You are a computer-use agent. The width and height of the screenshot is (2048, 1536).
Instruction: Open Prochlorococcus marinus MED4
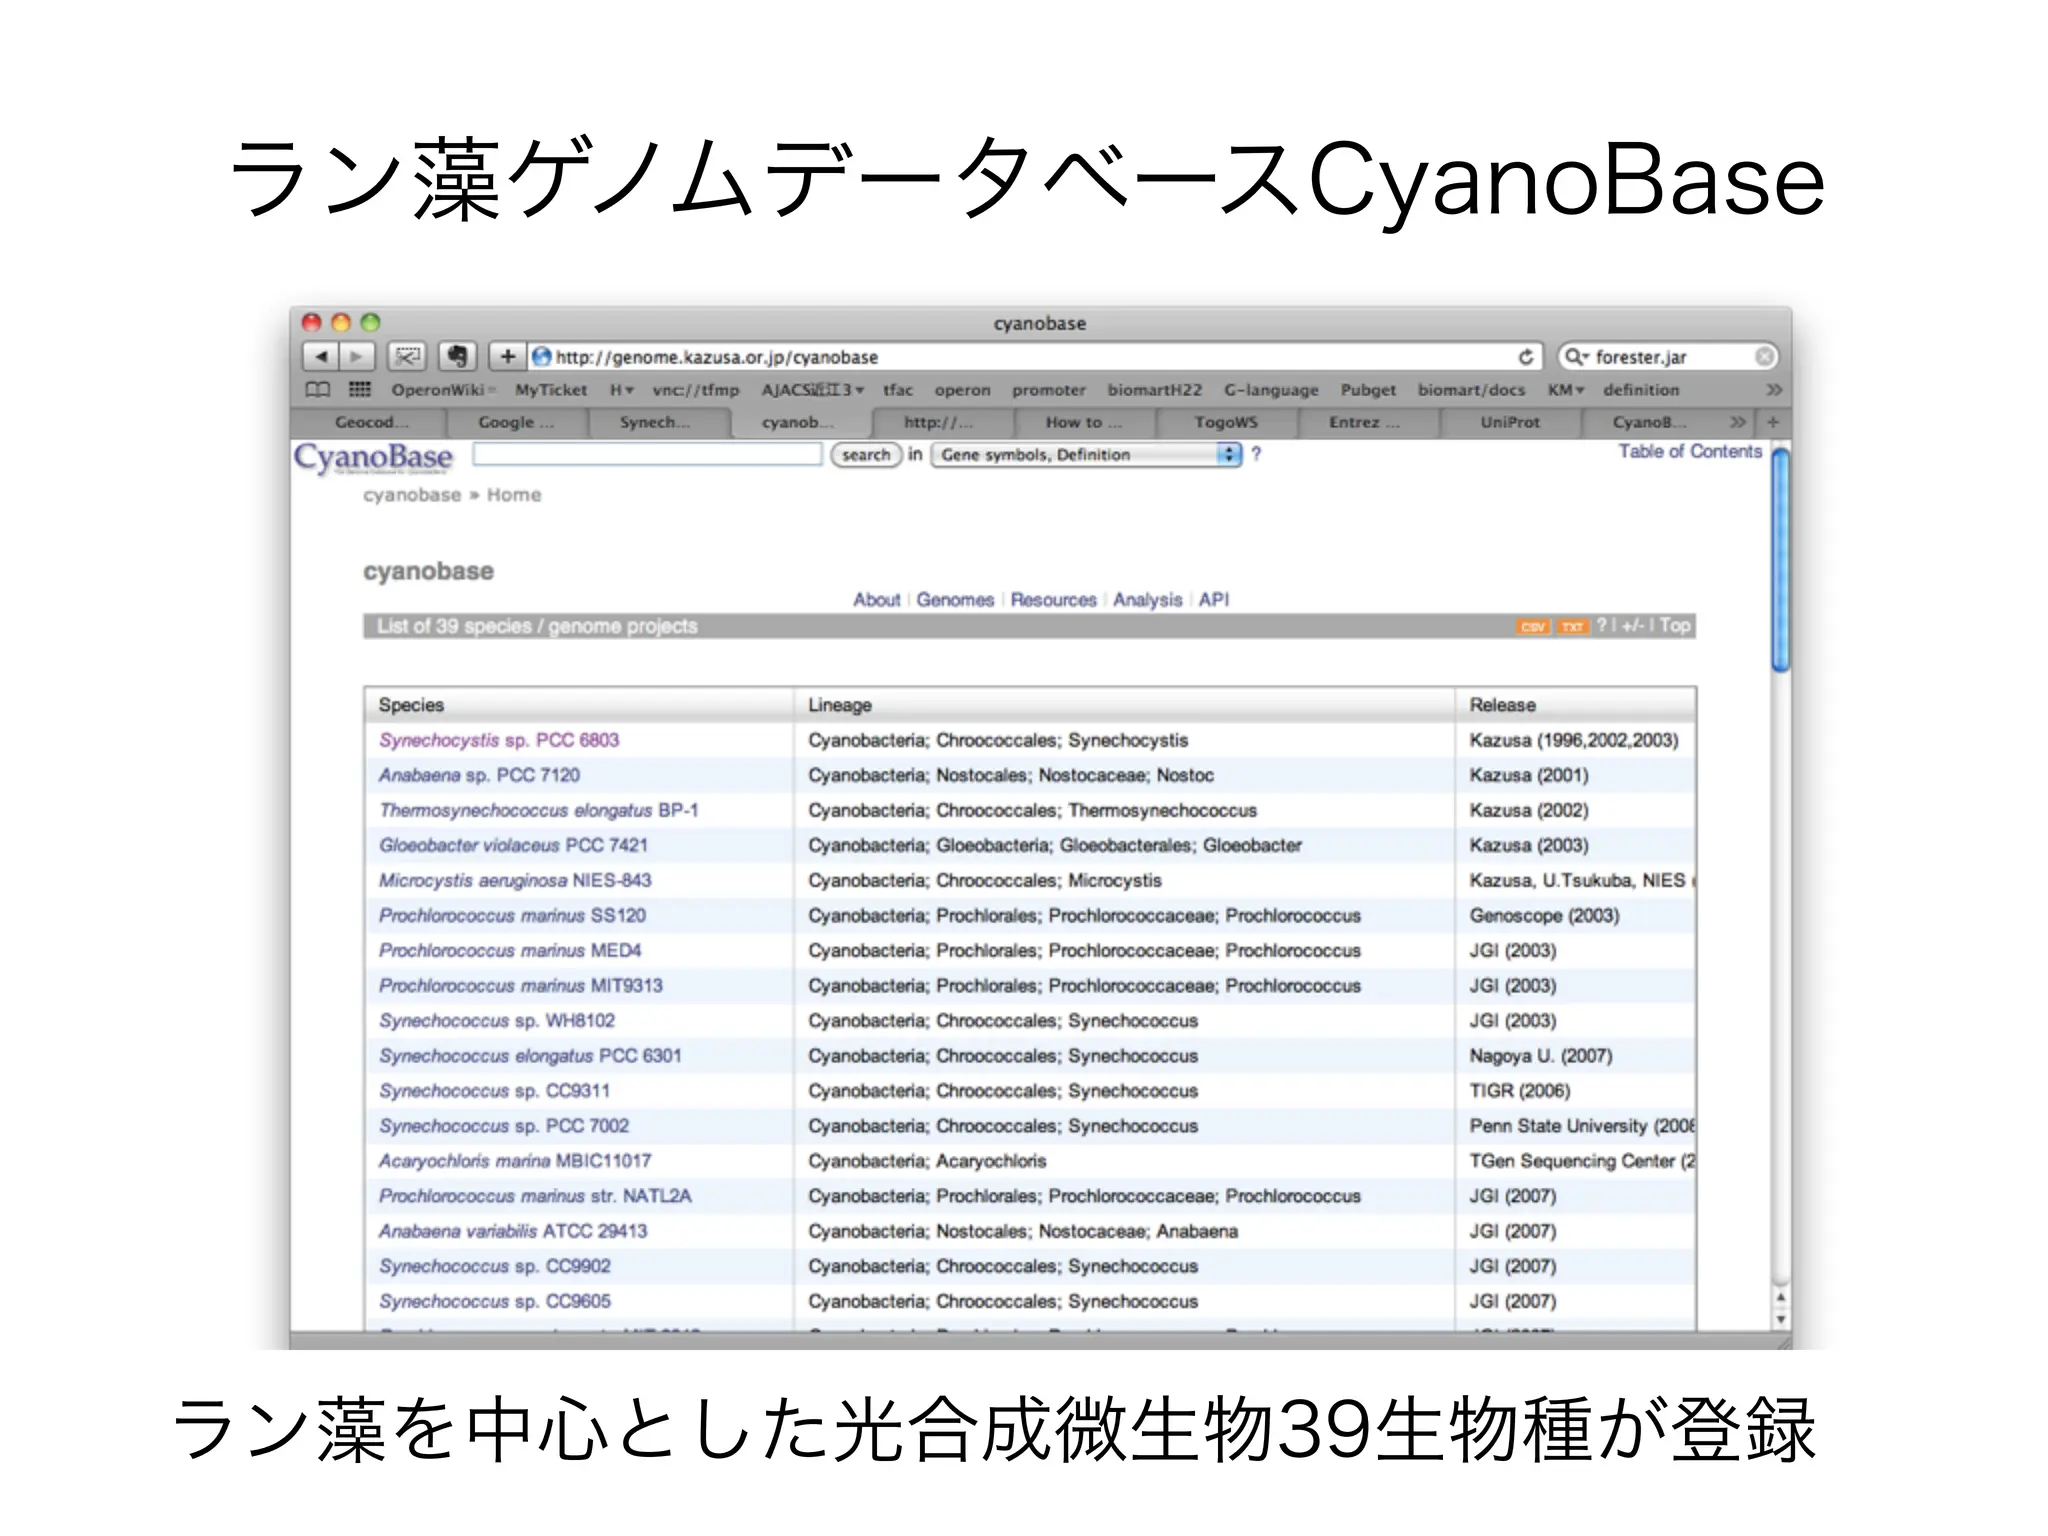[510, 951]
